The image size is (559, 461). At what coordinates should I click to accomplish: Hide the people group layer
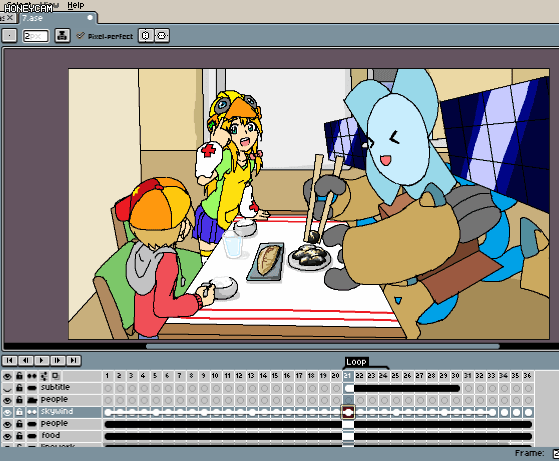7,400
